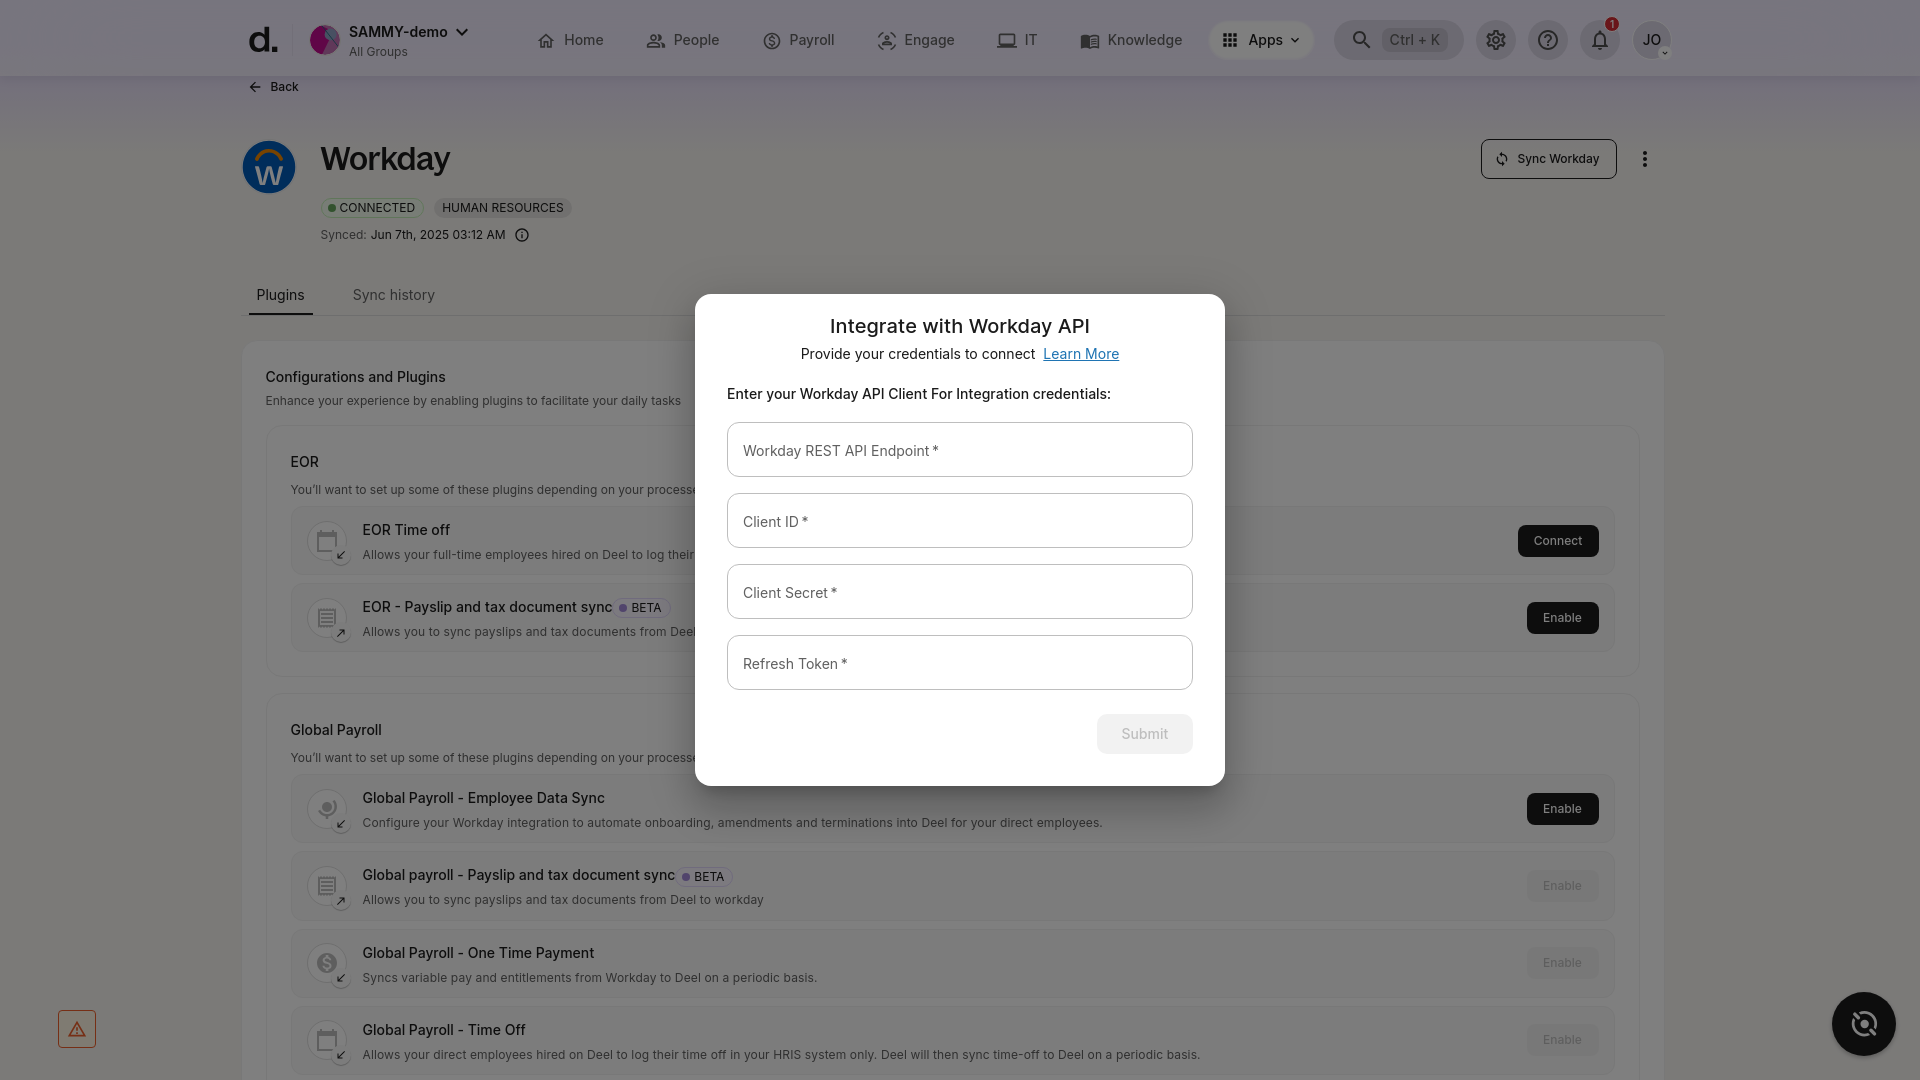The width and height of the screenshot is (1920, 1080).
Task: Click the Configurations and Plugins heading
Action: pyautogui.click(x=355, y=377)
